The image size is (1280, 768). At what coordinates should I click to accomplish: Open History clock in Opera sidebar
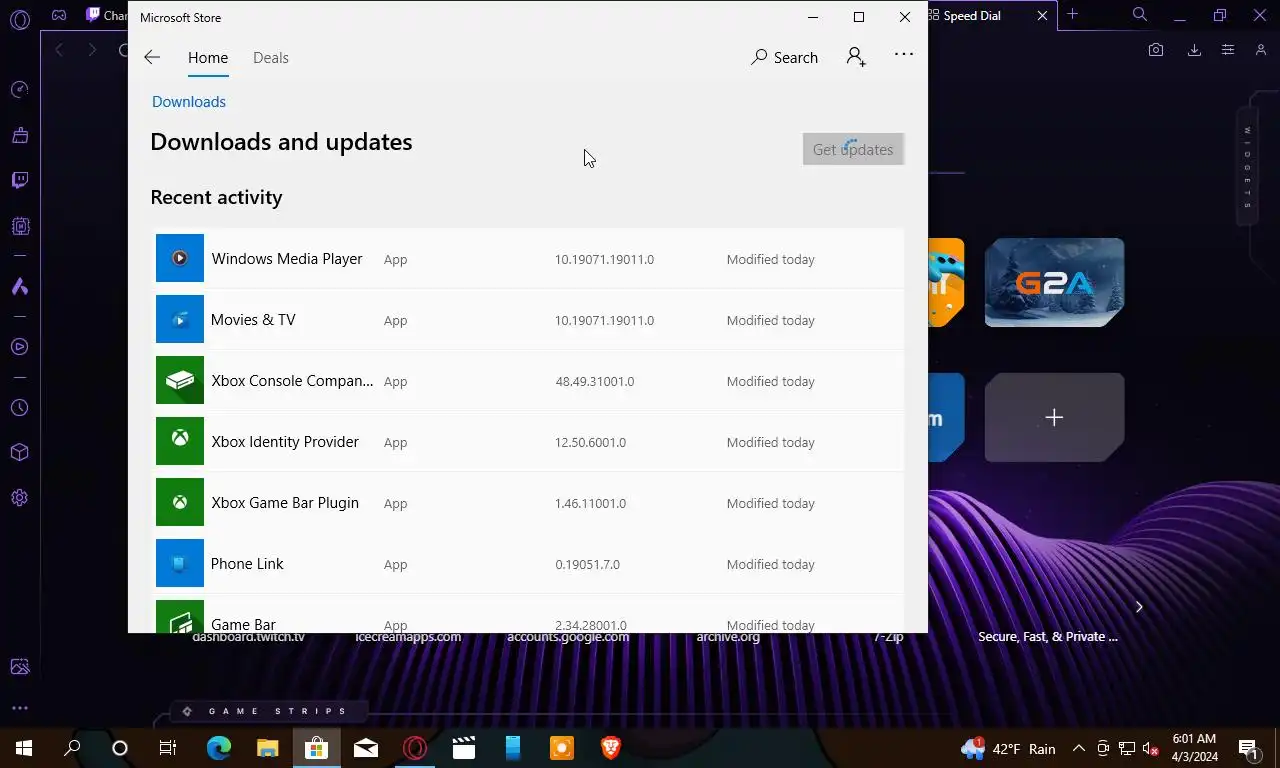[x=19, y=408]
